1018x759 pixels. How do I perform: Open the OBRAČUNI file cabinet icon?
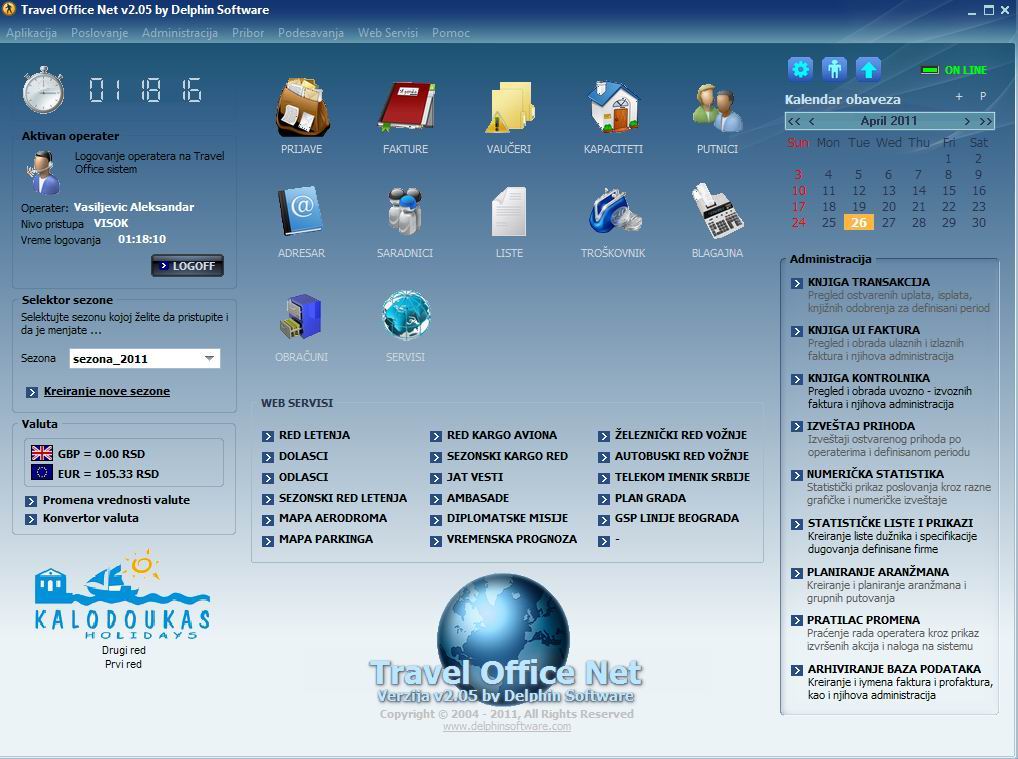click(x=301, y=316)
